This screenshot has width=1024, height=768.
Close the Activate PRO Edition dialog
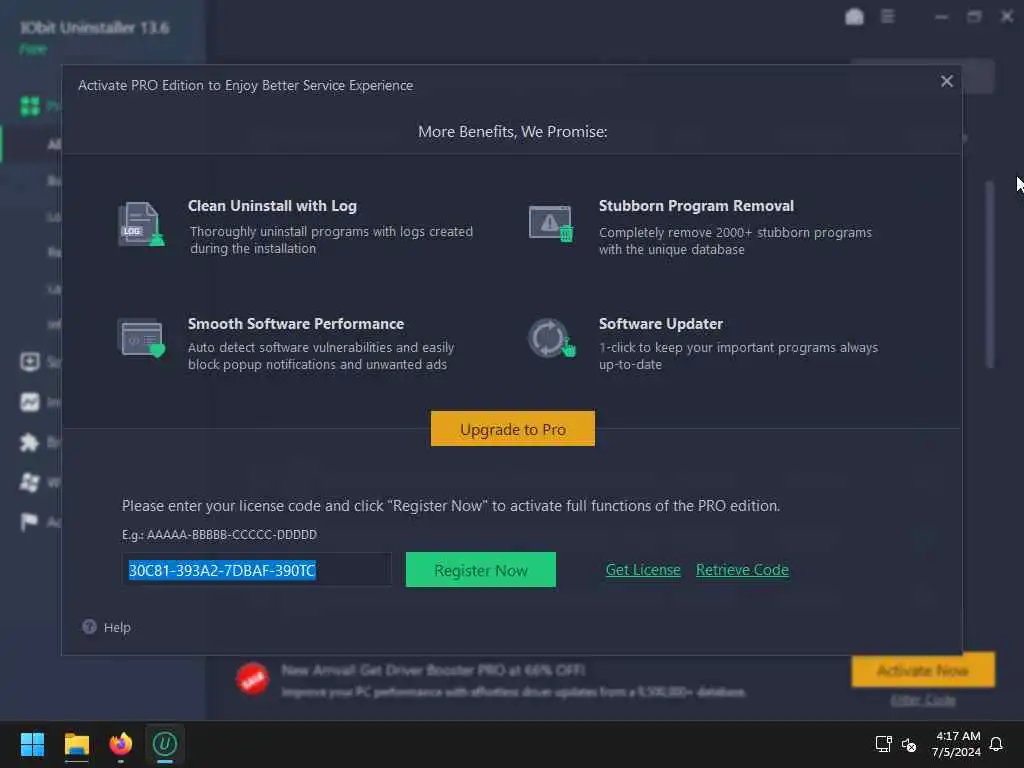[946, 81]
